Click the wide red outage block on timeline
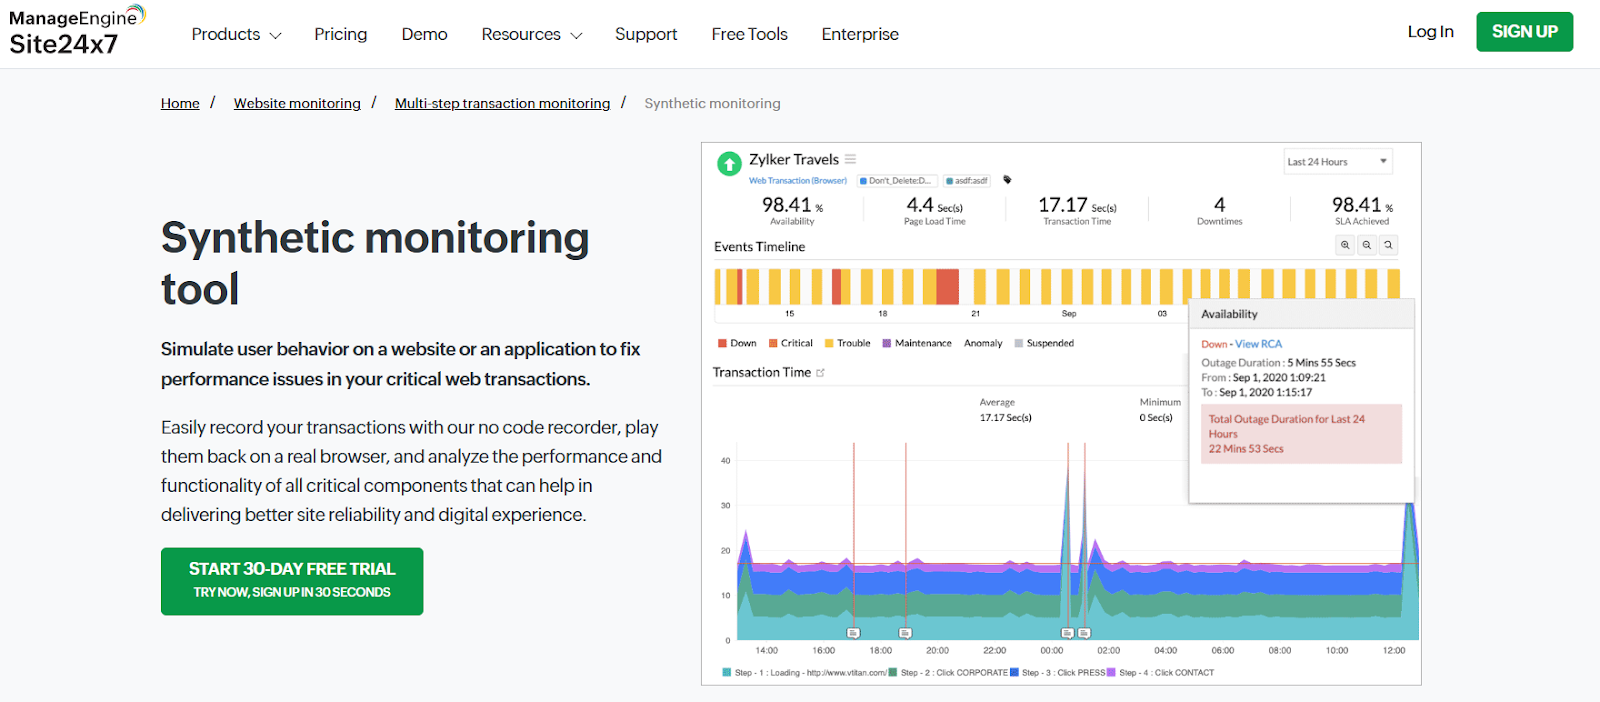This screenshot has width=1600, height=702. tap(946, 286)
